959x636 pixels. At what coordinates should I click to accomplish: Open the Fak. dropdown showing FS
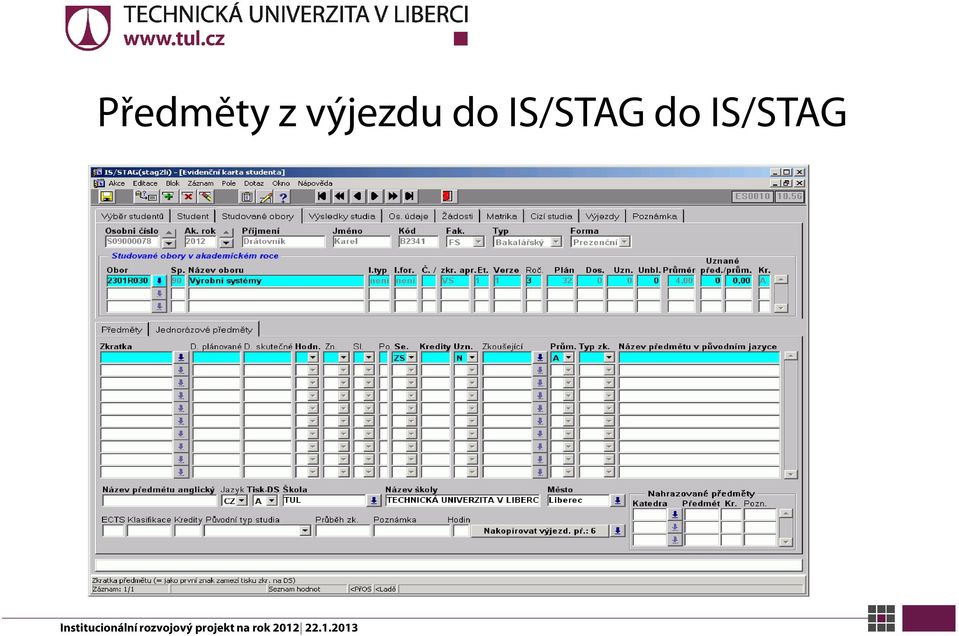(x=478, y=242)
